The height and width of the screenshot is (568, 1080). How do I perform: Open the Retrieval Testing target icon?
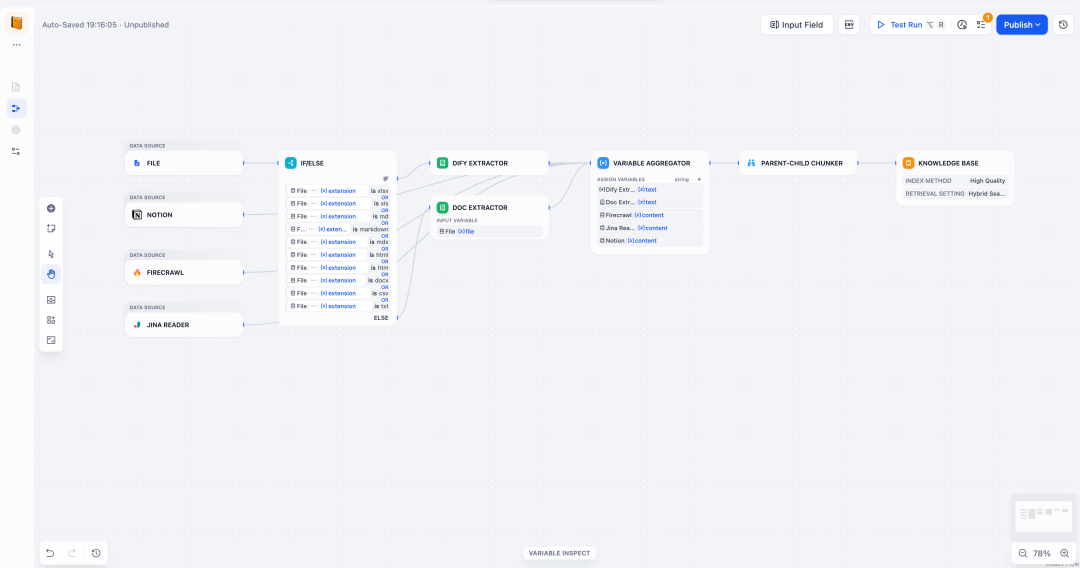[x=16, y=129]
